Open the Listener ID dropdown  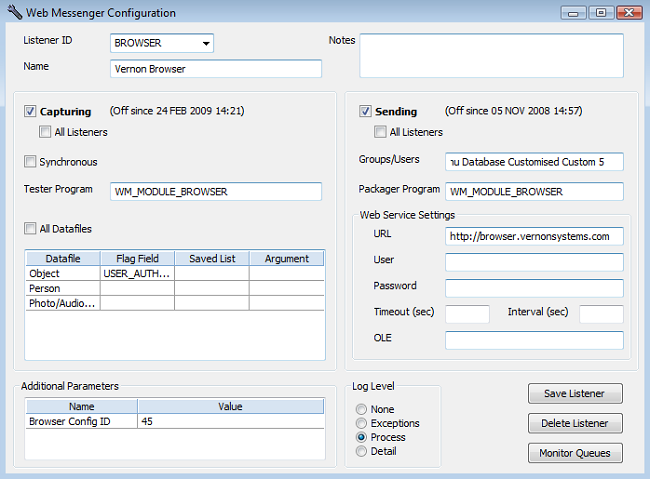pyautogui.click(x=206, y=43)
